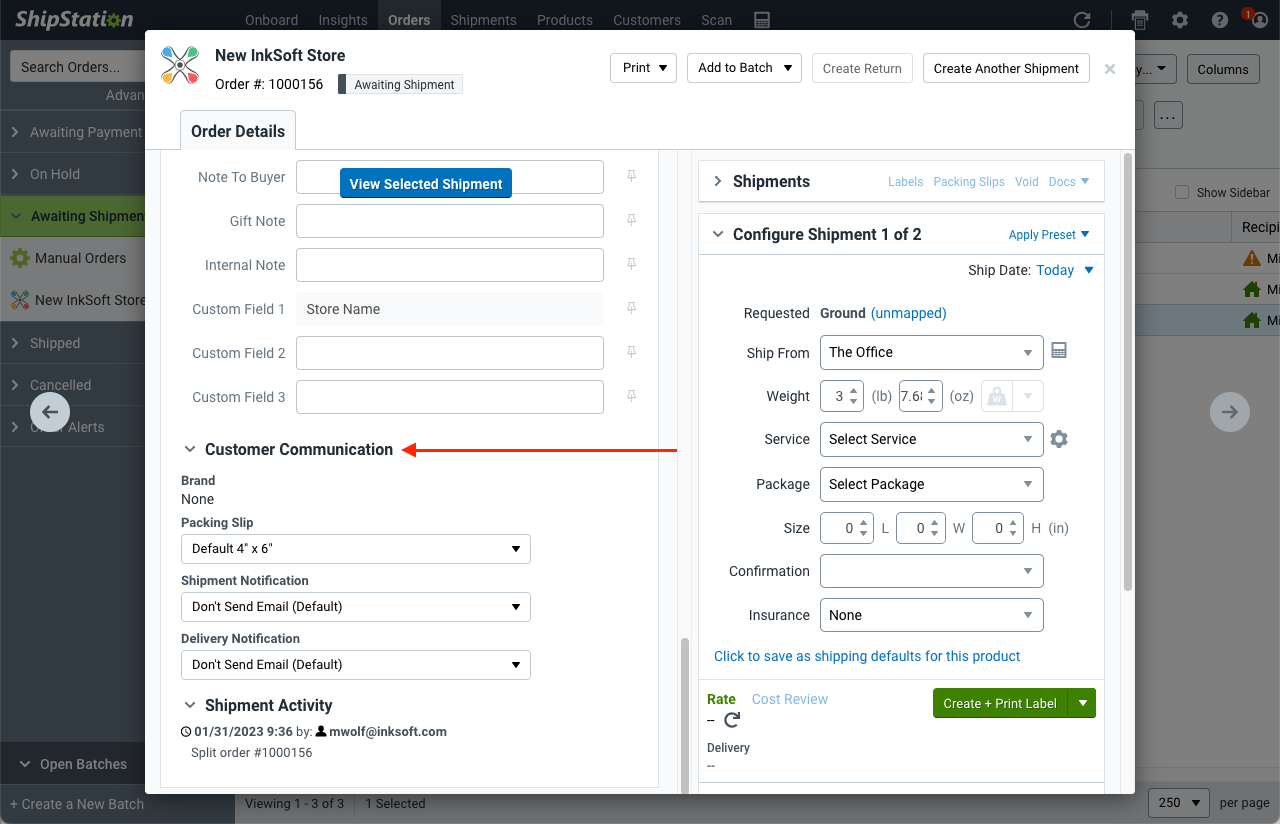Viewport: 1280px width, 824px height.
Task: Pin the Internal Note field
Action: pos(631,263)
